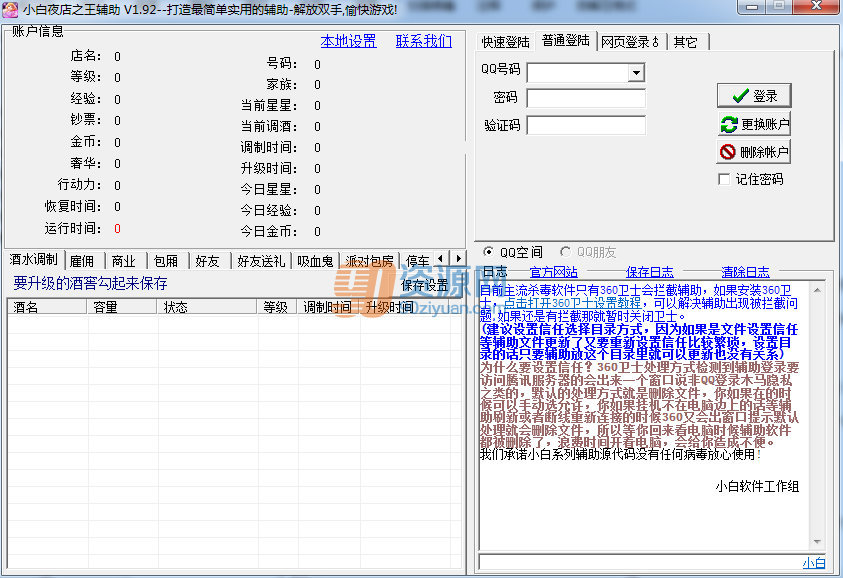
Task: Open the 点击打开360卫士设置教程 link
Action: pyautogui.click(x=572, y=303)
